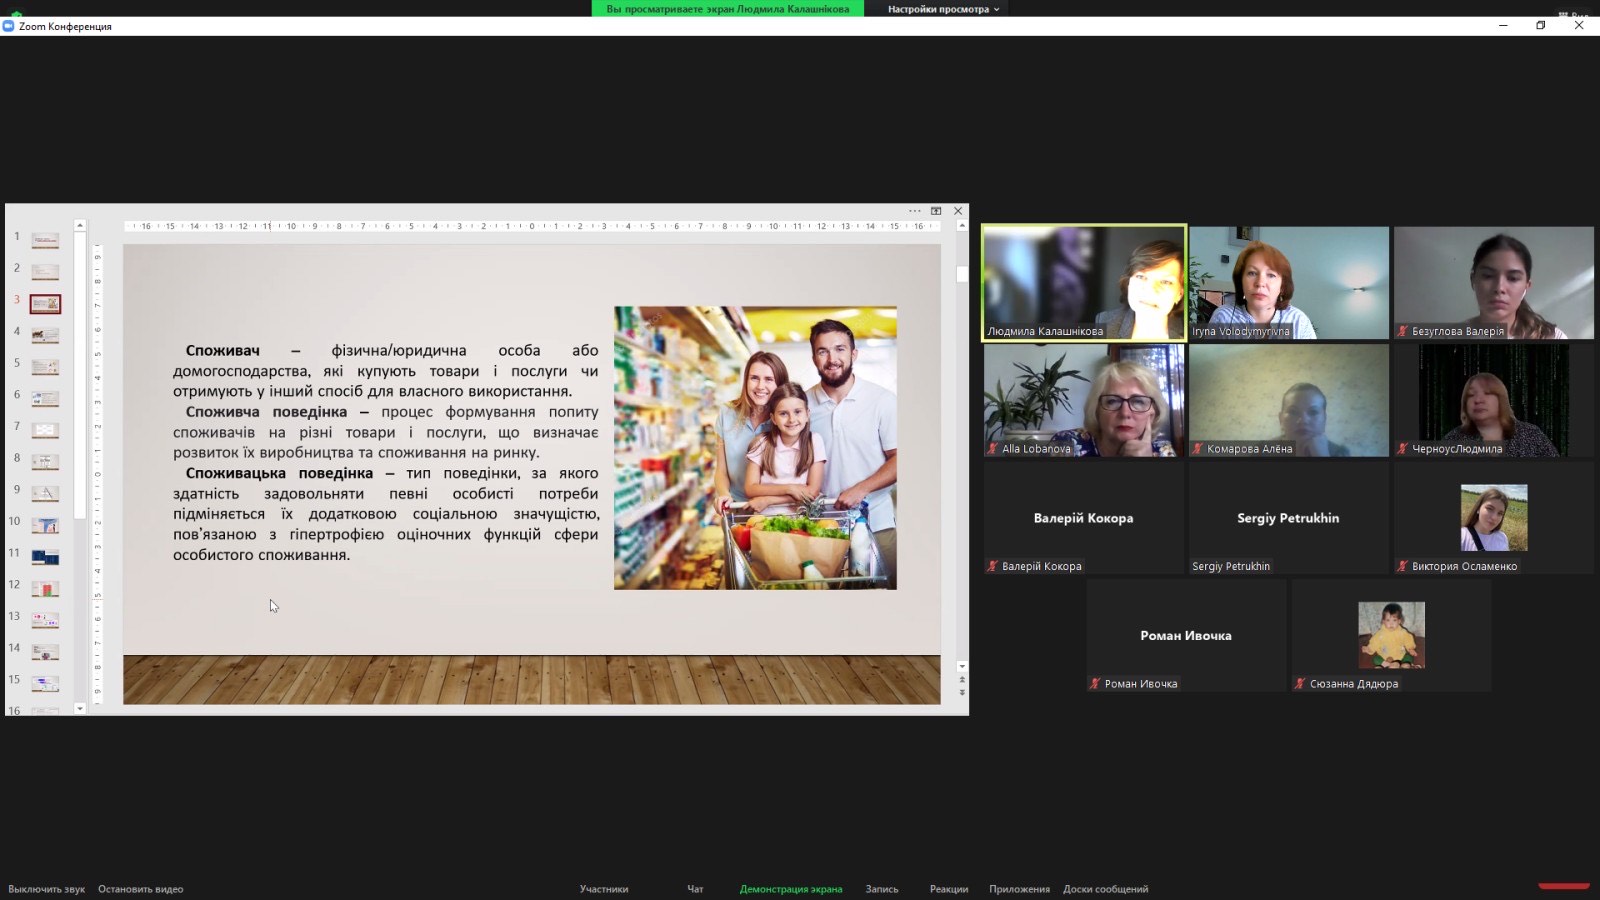Select slide 8 thumbnail

(x=45, y=462)
